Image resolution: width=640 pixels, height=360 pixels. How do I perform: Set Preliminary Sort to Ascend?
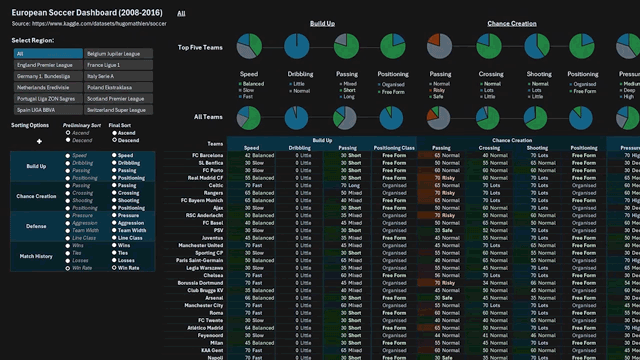[68, 133]
